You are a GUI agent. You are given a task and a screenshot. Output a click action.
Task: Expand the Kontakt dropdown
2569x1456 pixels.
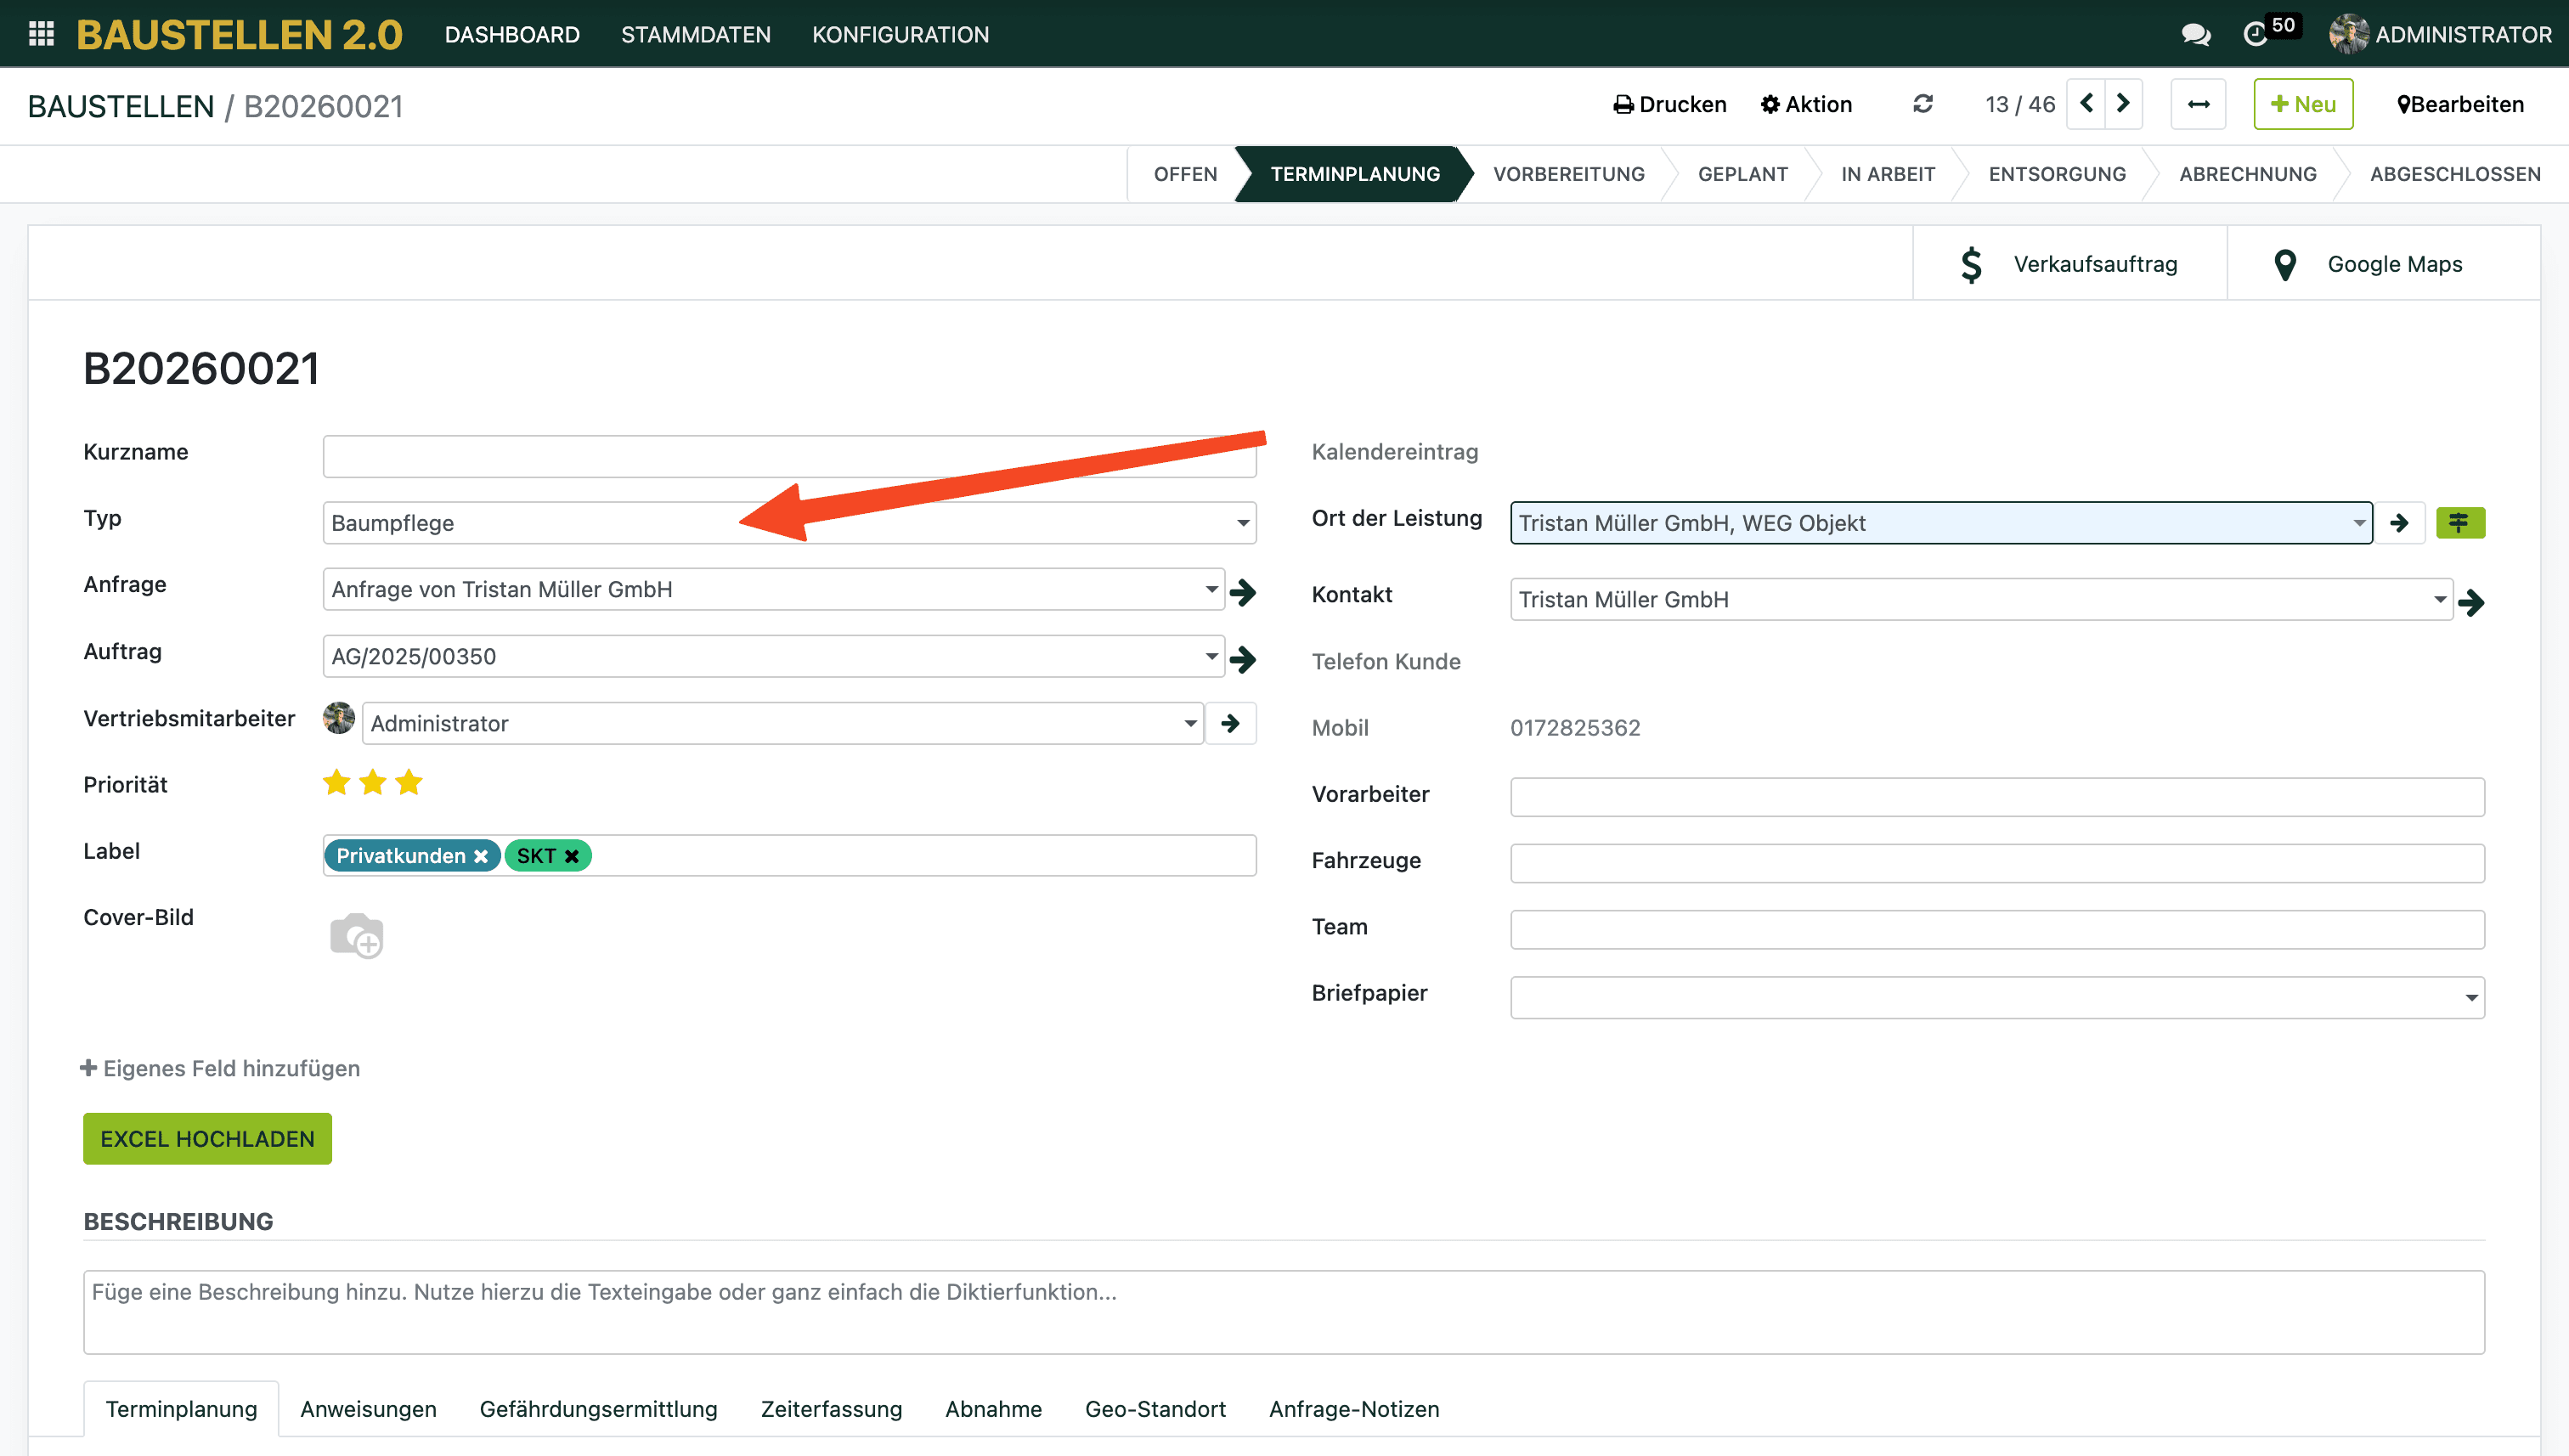click(x=2439, y=599)
